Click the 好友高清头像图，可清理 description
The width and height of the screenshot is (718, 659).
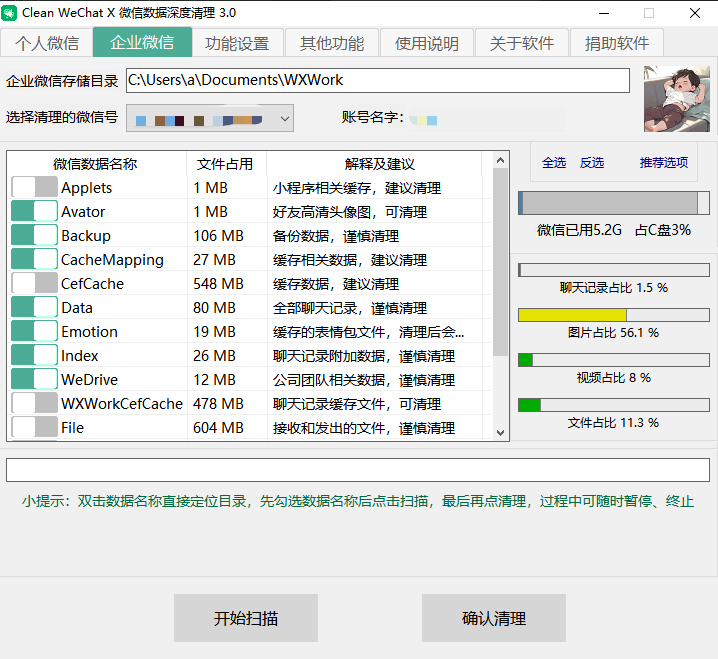click(x=350, y=212)
